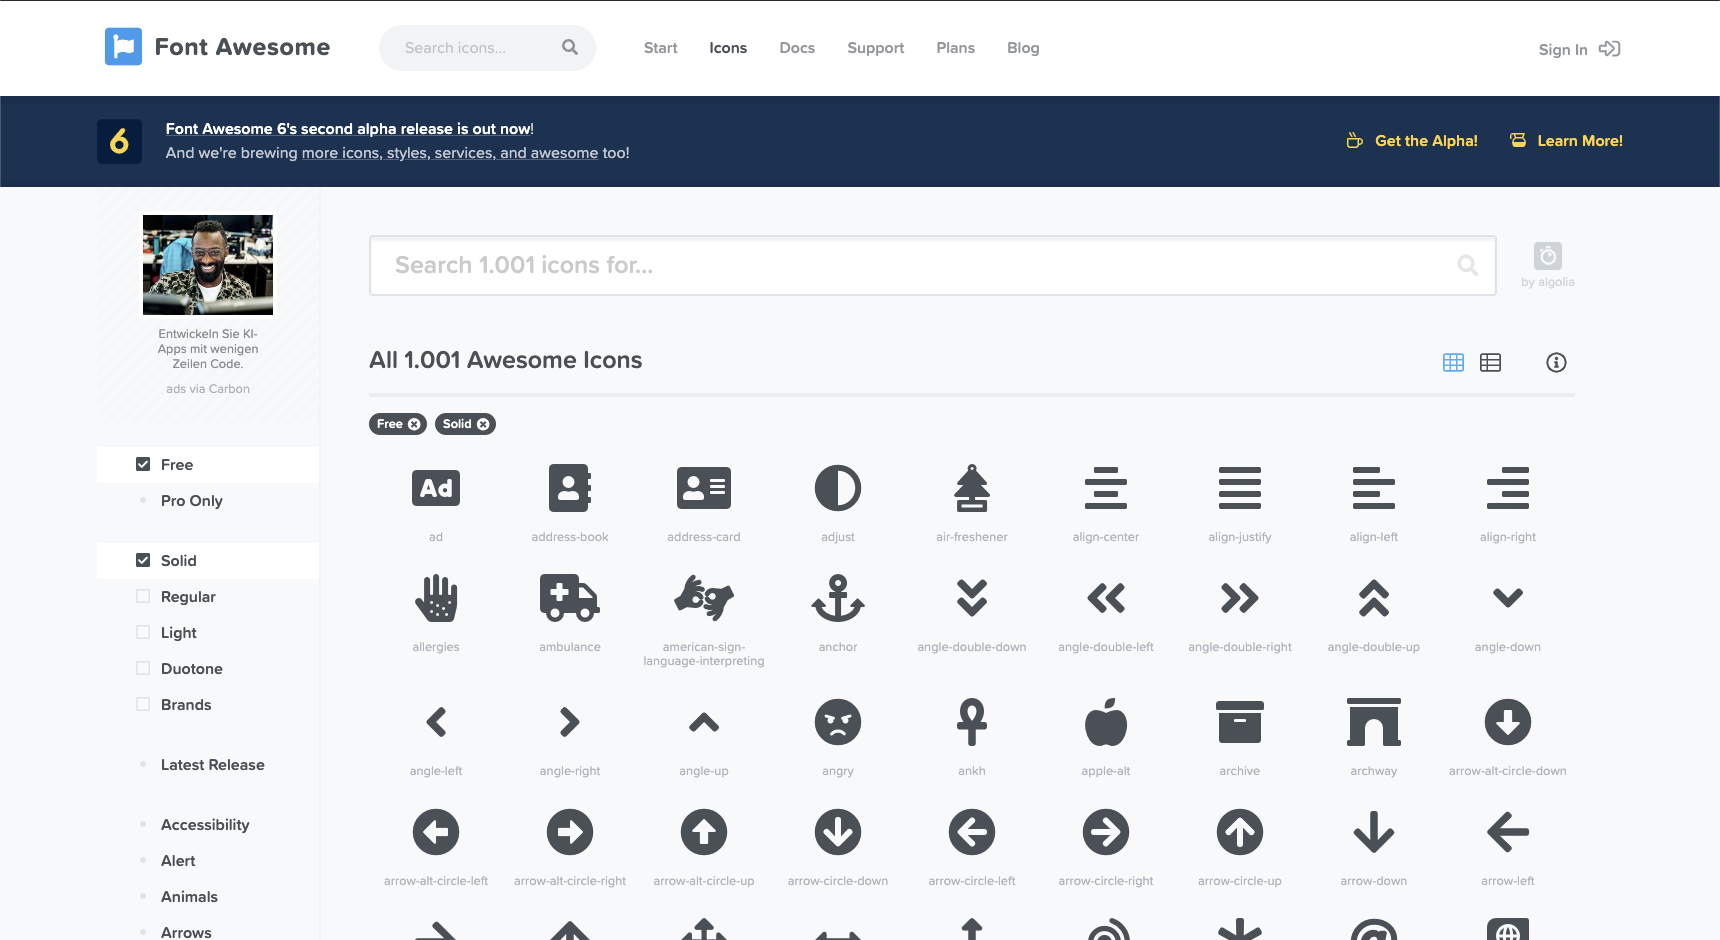Focus the header Search icons field
This screenshot has height=940, width=1720.
pos(487,48)
